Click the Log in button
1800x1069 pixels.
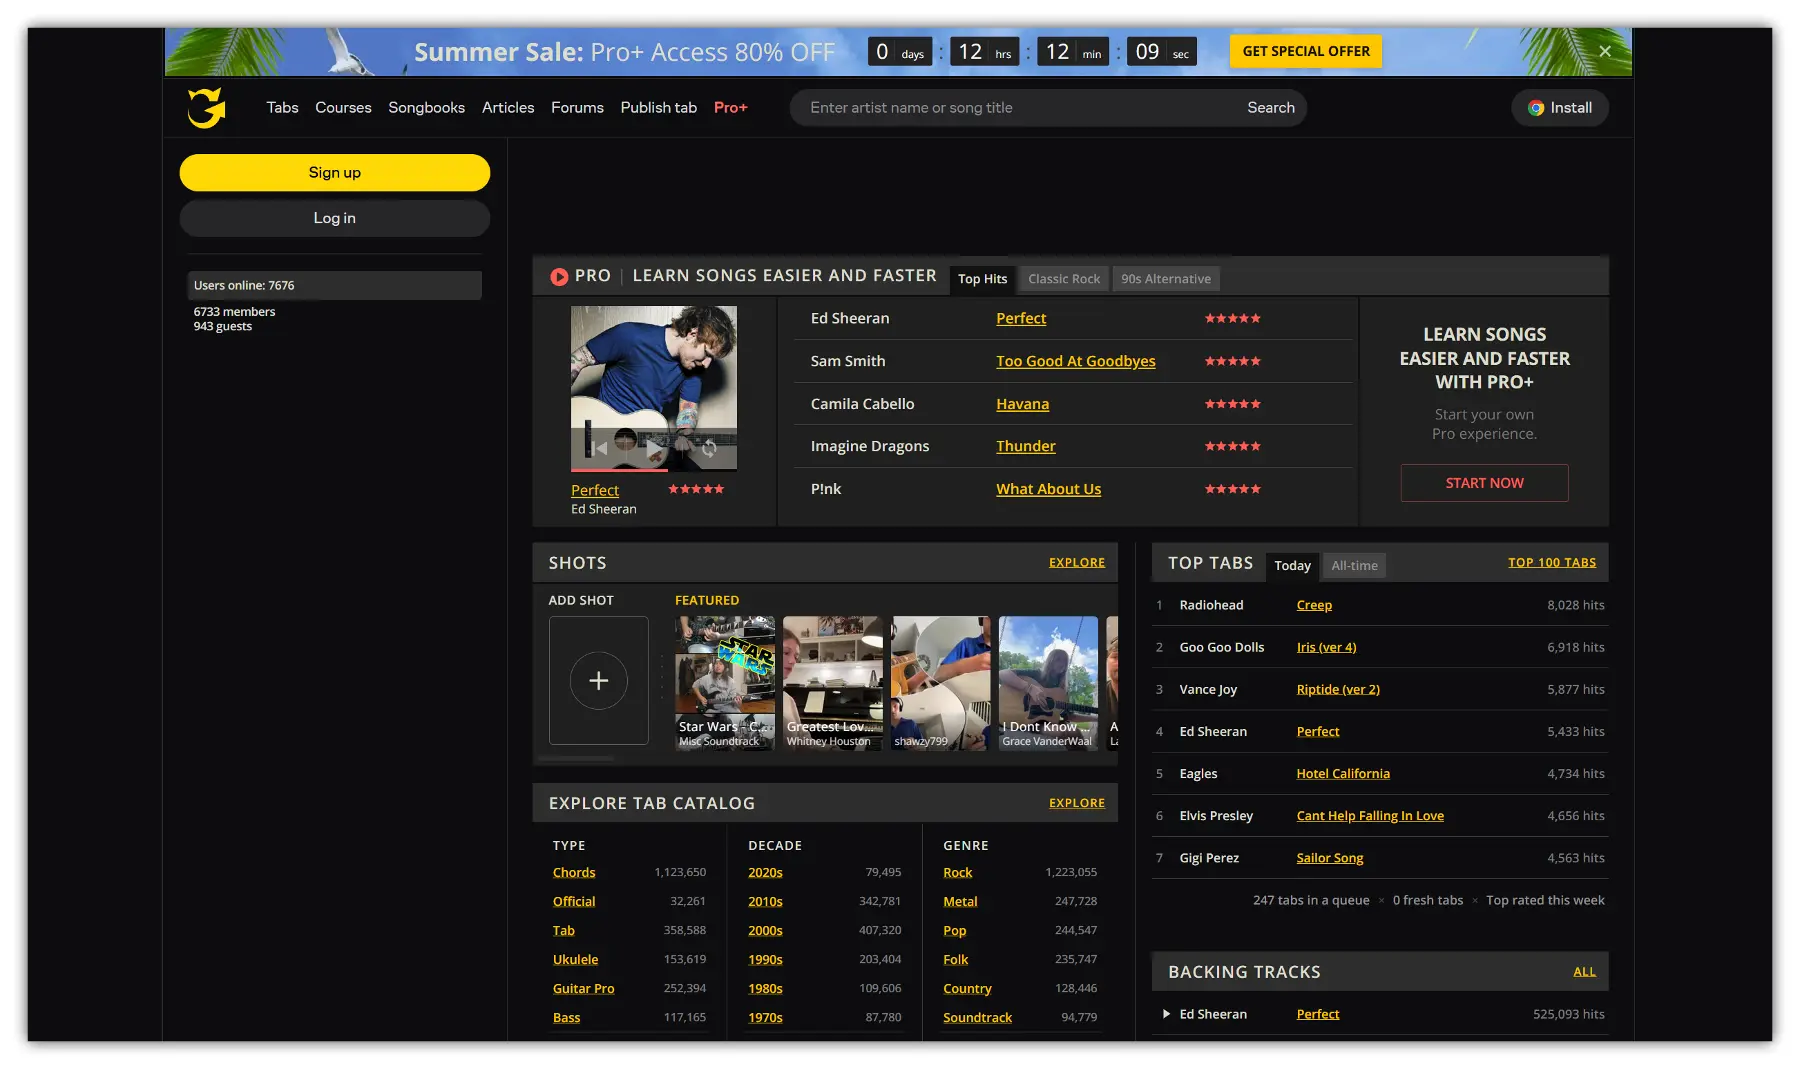[x=334, y=218]
